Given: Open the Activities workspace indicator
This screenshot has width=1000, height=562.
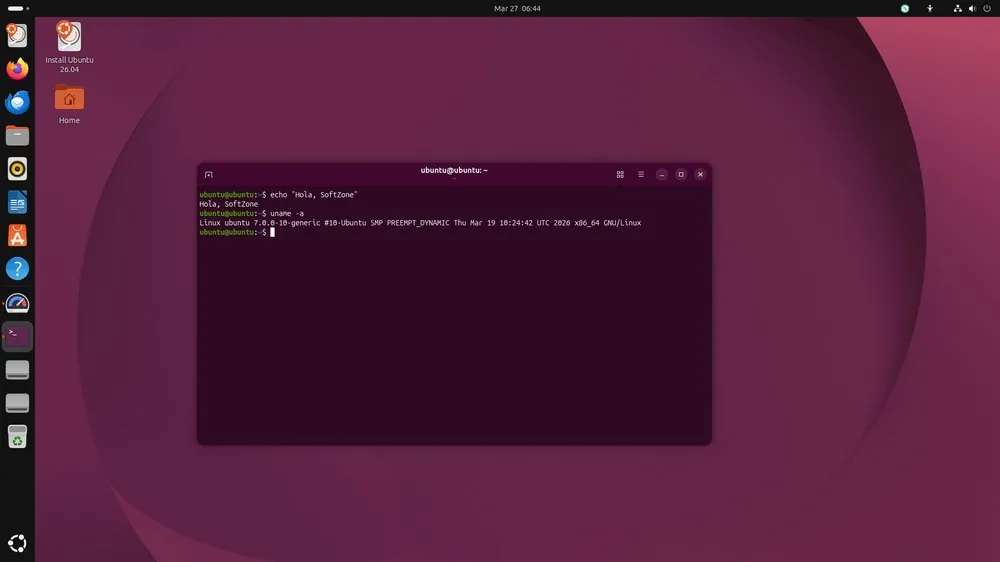Looking at the screenshot, I should coord(18,8).
